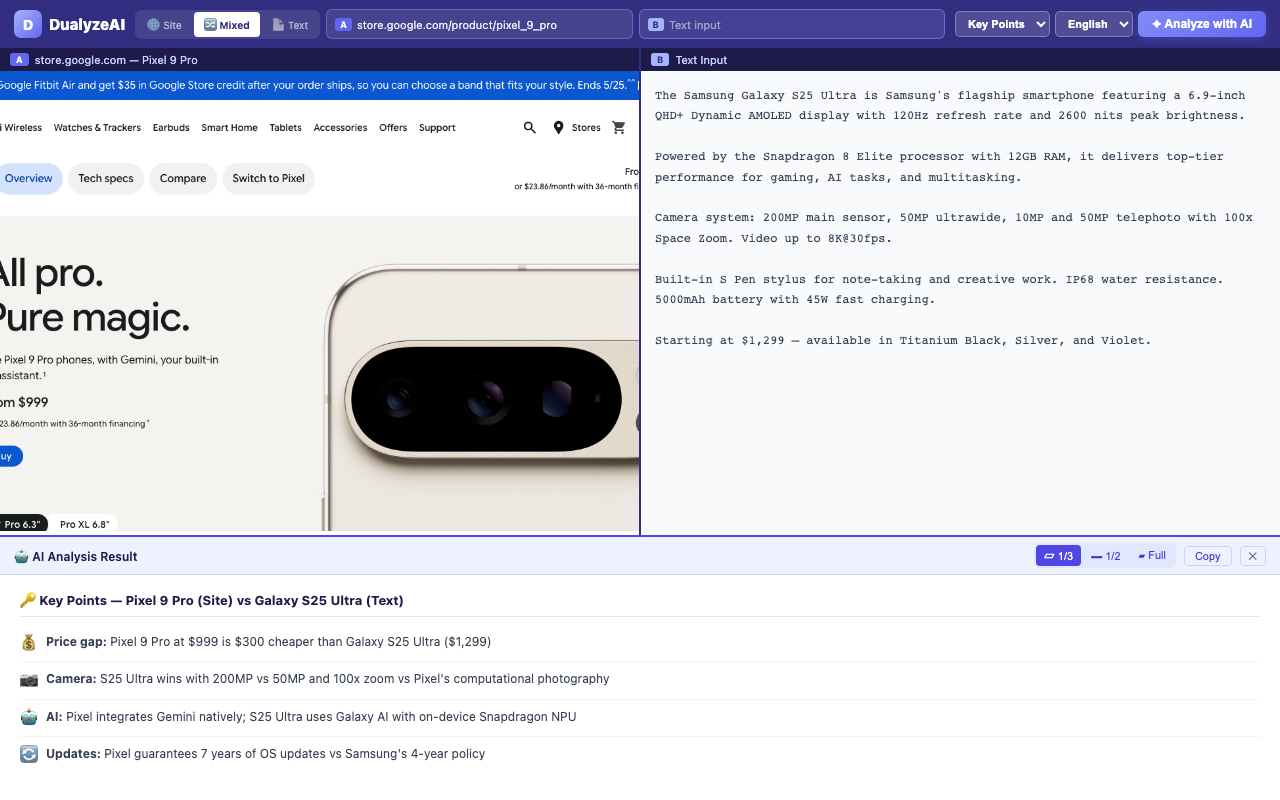Select the Overview pill
The image size is (1280, 800).
pos(29,179)
